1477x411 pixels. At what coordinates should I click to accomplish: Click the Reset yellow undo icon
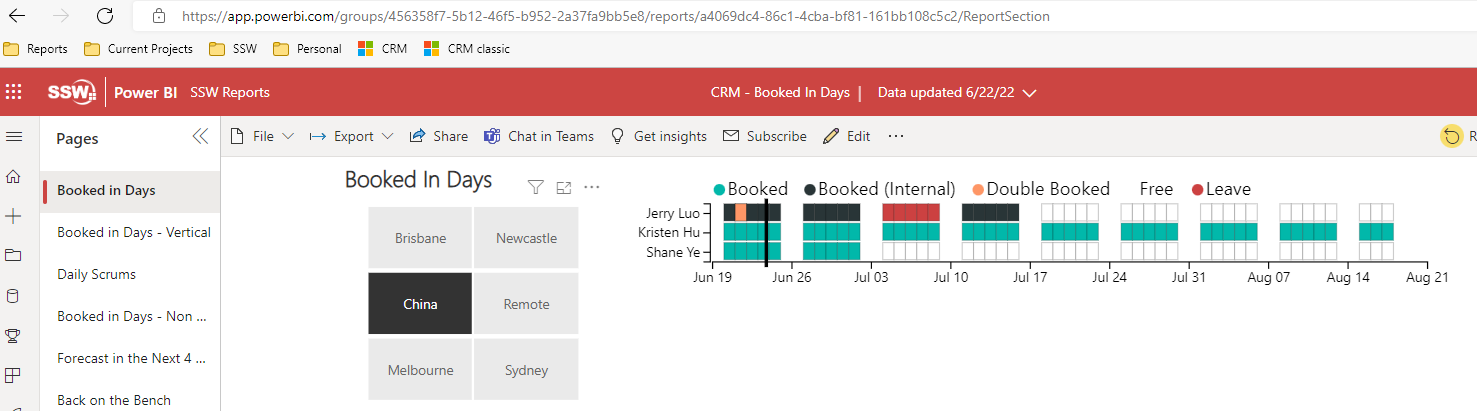point(1450,136)
